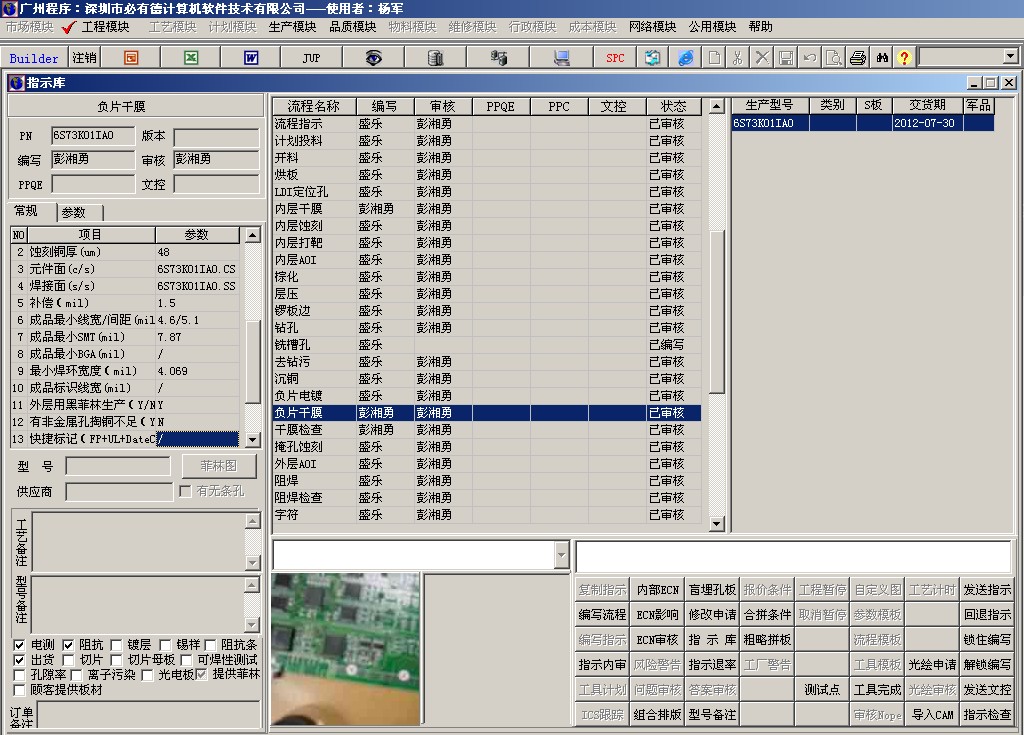Enable the 阻抗条 checkbox
Image resolution: width=1024 pixels, height=735 pixels.
click(x=210, y=645)
